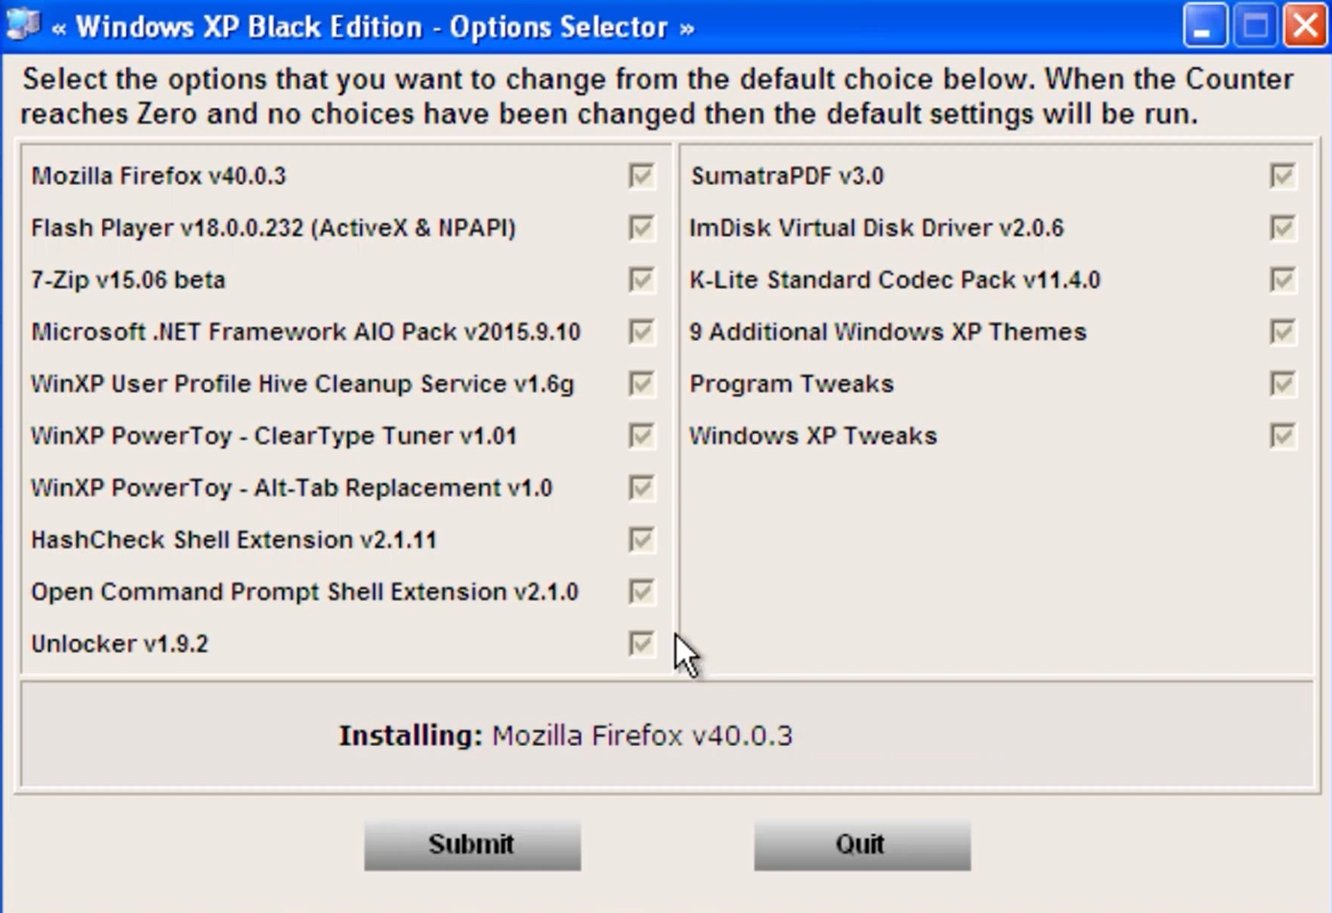This screenshot has height=913, width=1332.
Task: Click 'Microsoft .NET Framework AIO Pack v2015.9.10' label
Action: coord(306,332)
